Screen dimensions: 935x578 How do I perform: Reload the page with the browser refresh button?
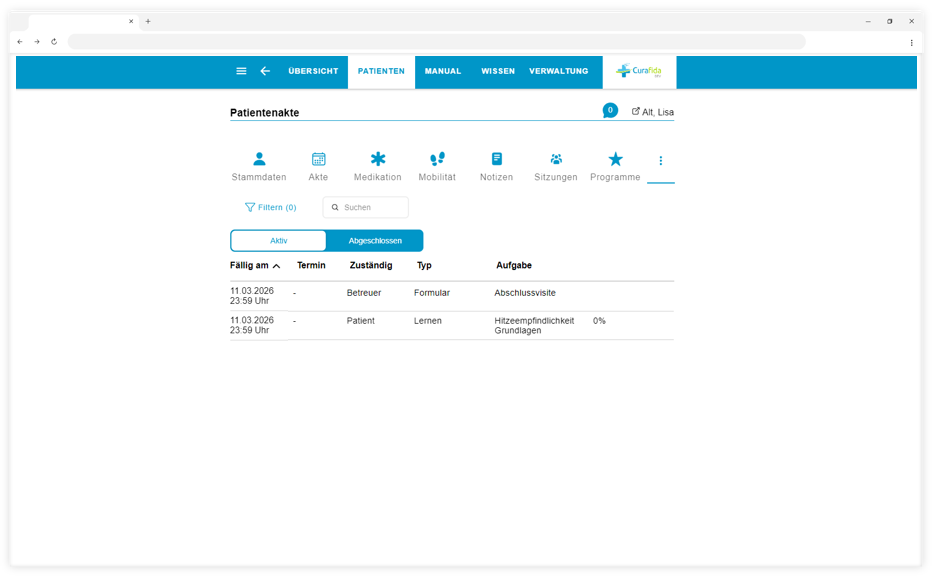tap(54, 42)
